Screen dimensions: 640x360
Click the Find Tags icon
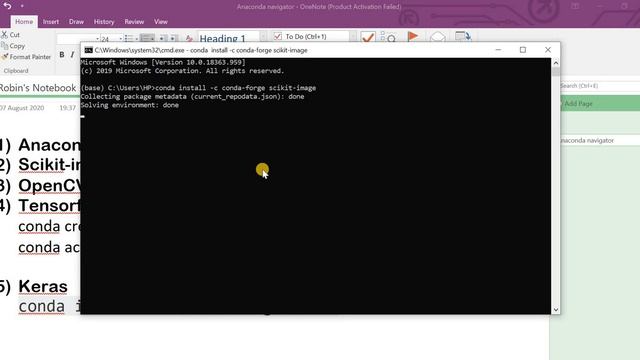(x=388, y=37)
